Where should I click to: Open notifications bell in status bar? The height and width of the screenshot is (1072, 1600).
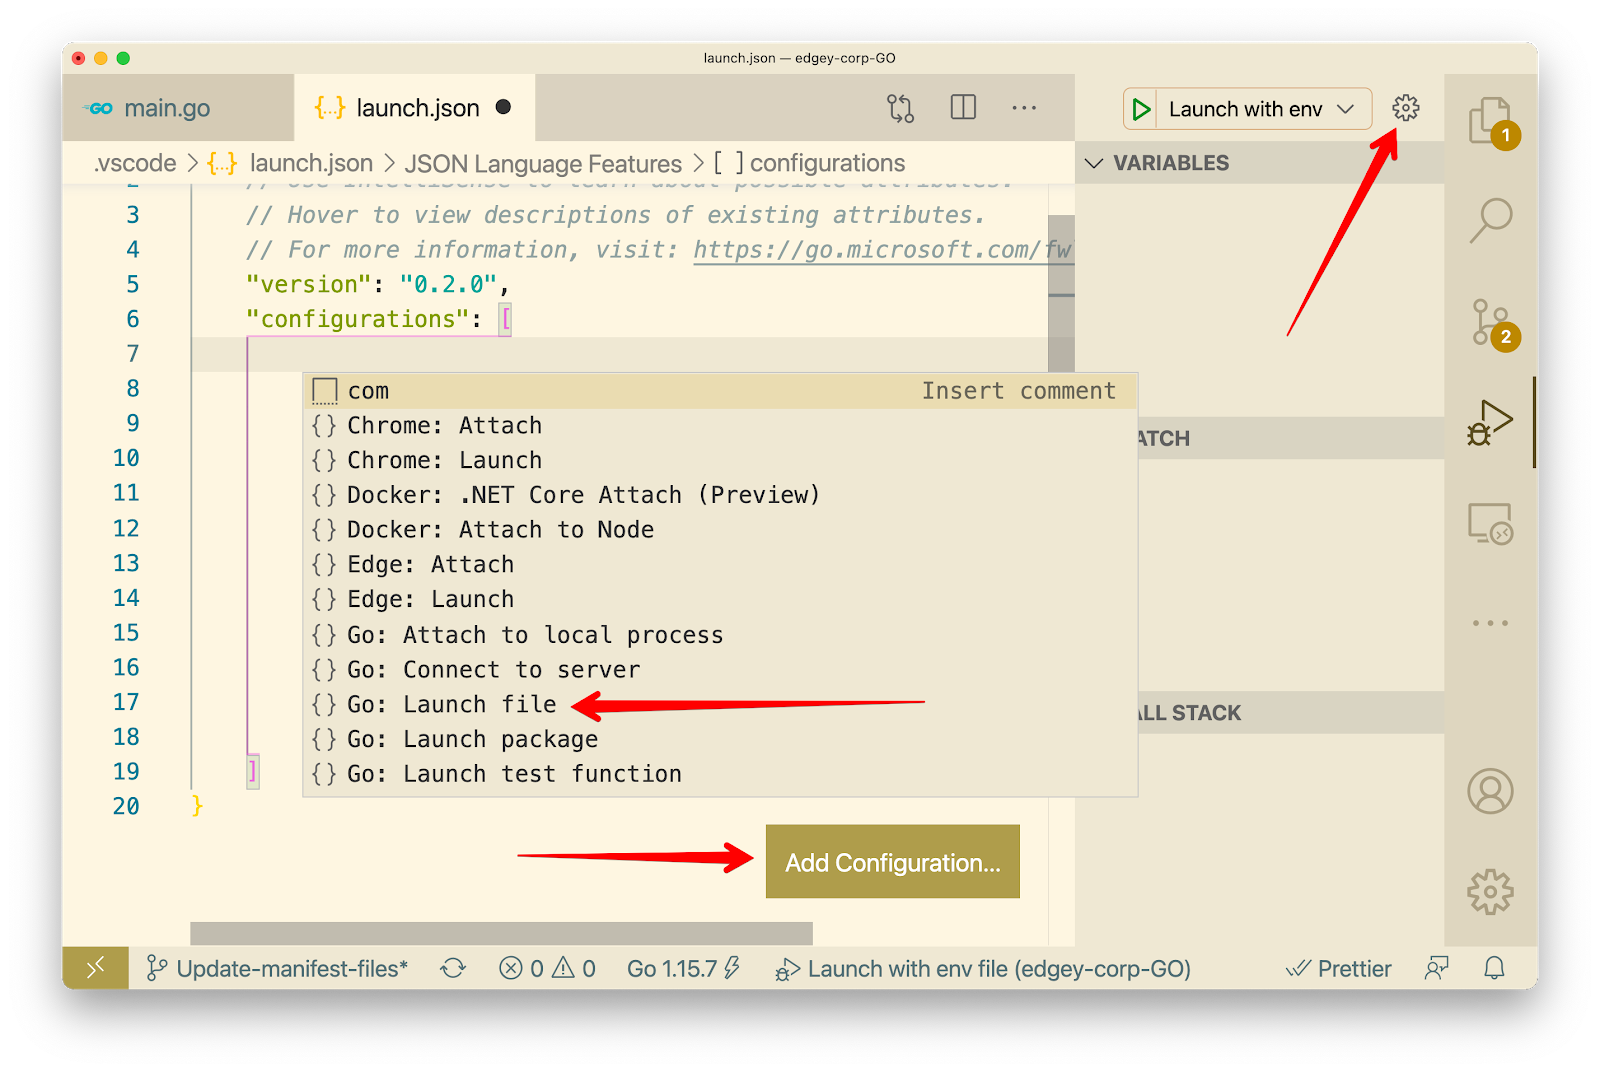tap(1494, 968)
